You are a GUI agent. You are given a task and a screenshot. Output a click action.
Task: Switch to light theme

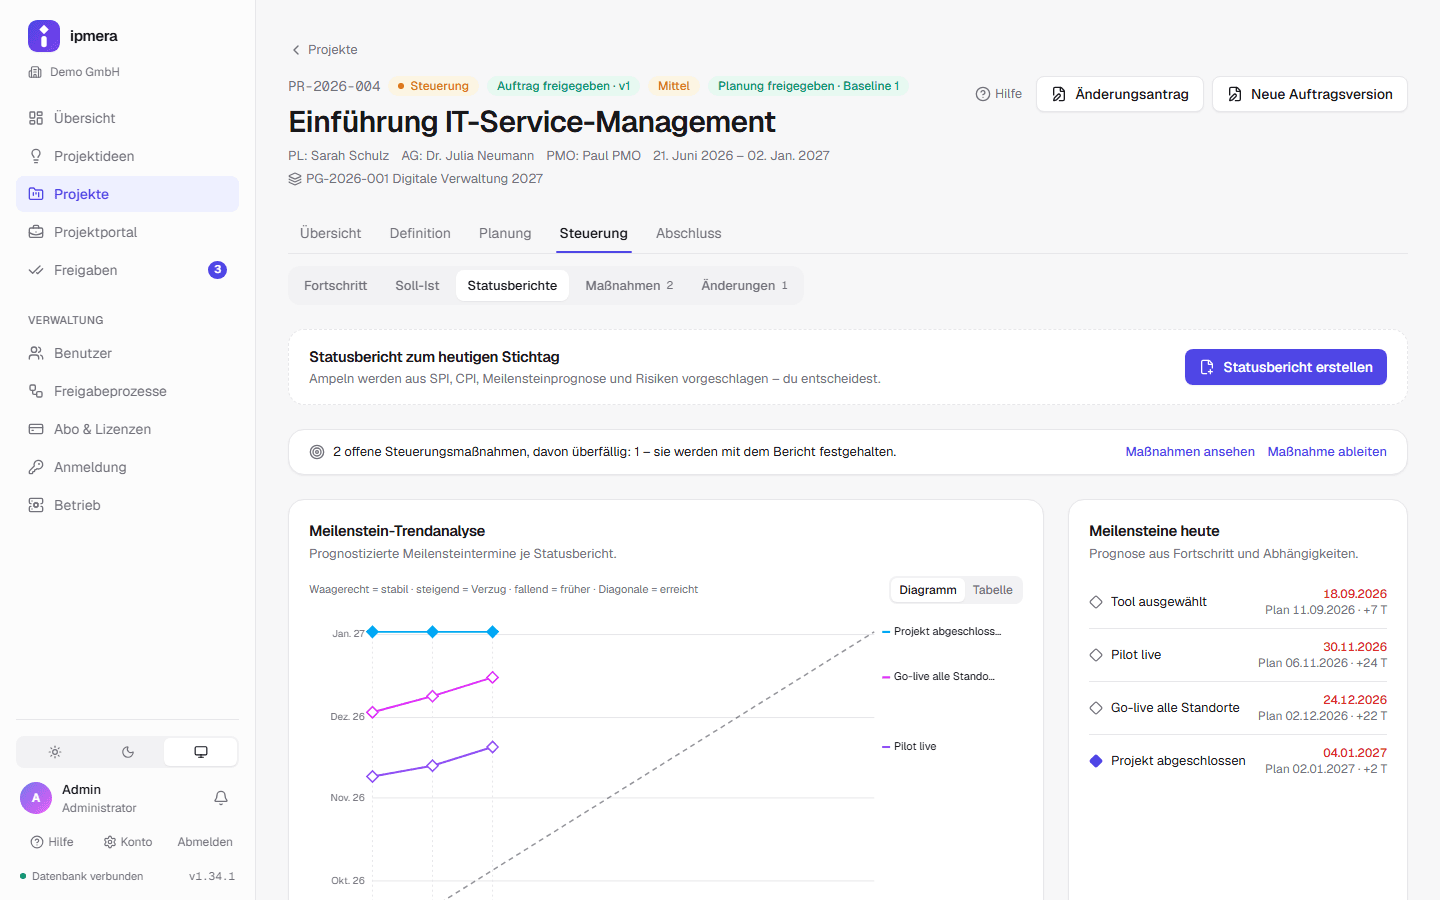pos(55,752)
